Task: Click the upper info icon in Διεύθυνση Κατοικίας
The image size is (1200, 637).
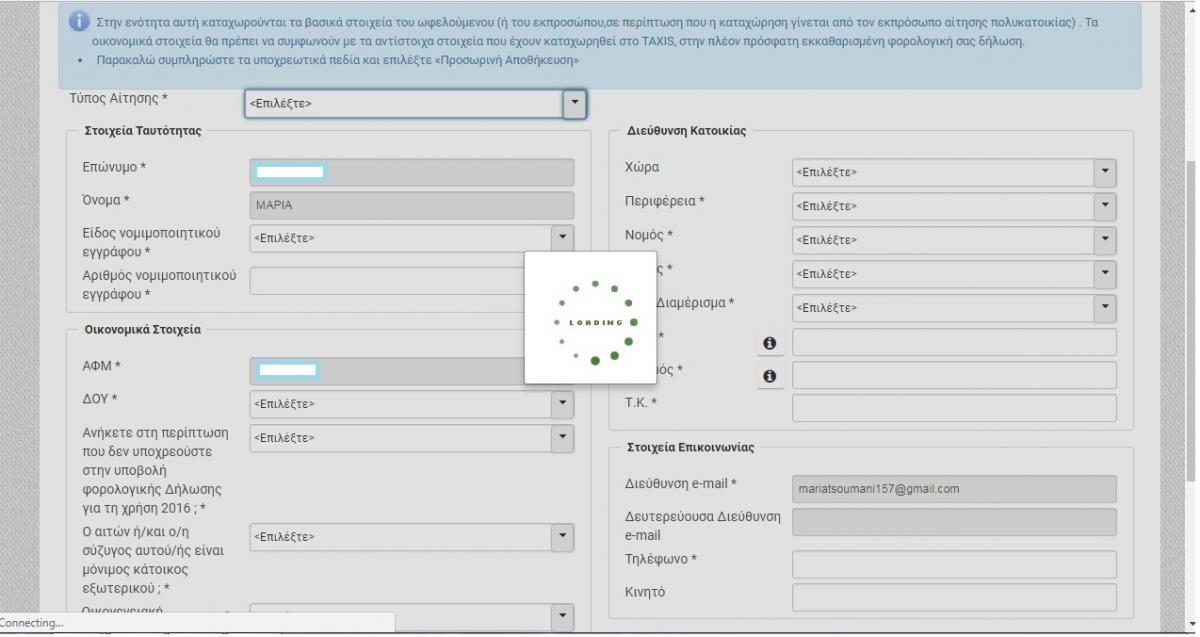Action: [769, 343]
